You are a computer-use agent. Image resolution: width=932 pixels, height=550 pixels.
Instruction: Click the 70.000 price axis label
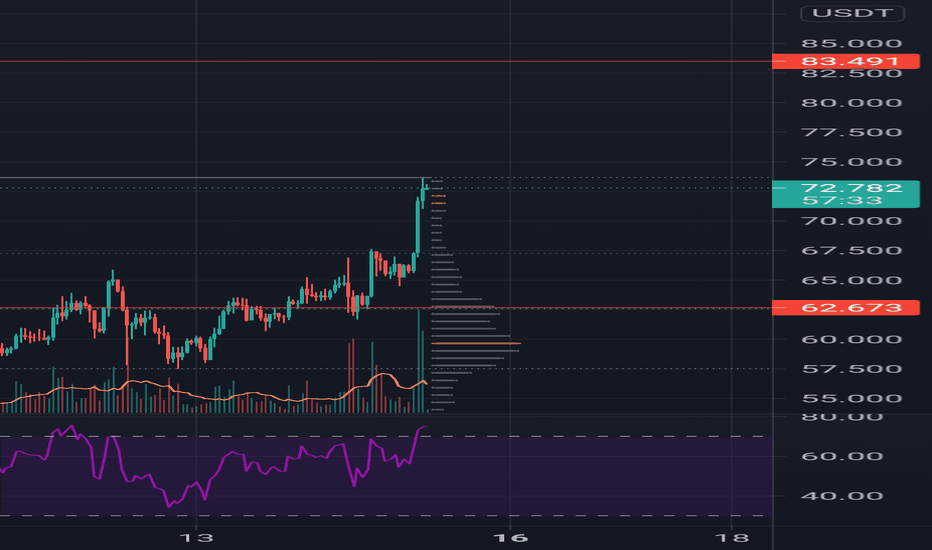coord(851,221)
